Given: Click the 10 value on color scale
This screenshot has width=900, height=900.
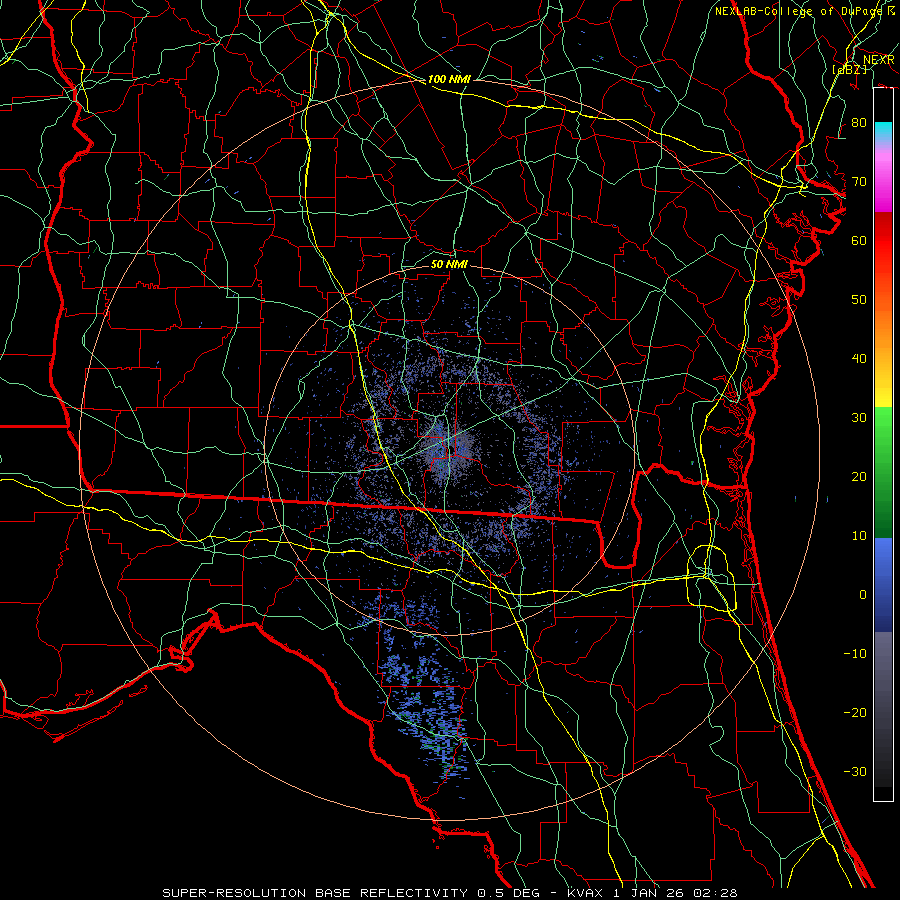Looking at the screenshot, I should click(859, 536).
